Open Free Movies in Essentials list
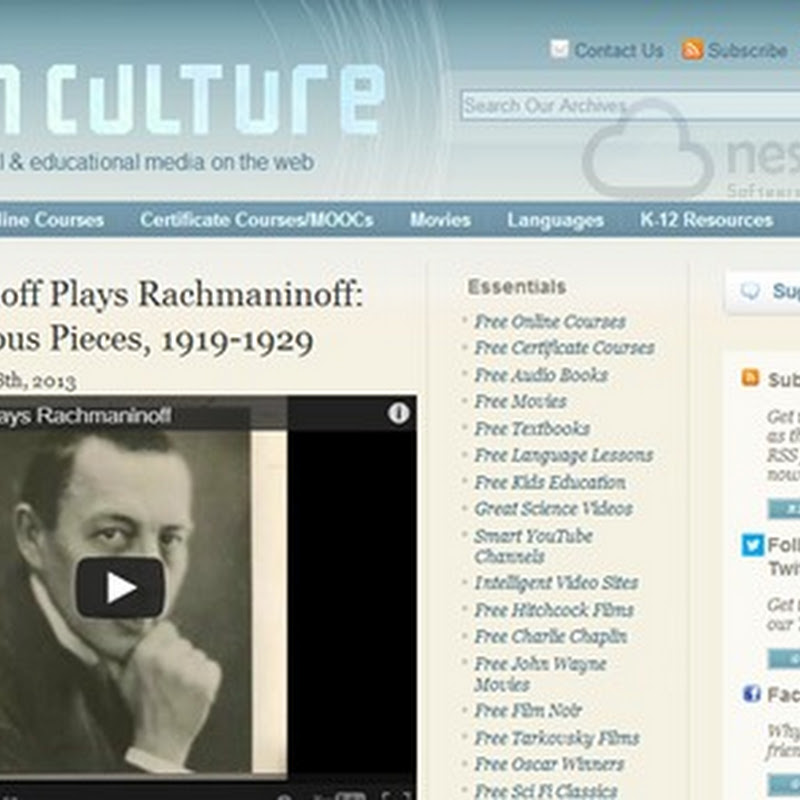800x800 pixels. pos(520,402)
